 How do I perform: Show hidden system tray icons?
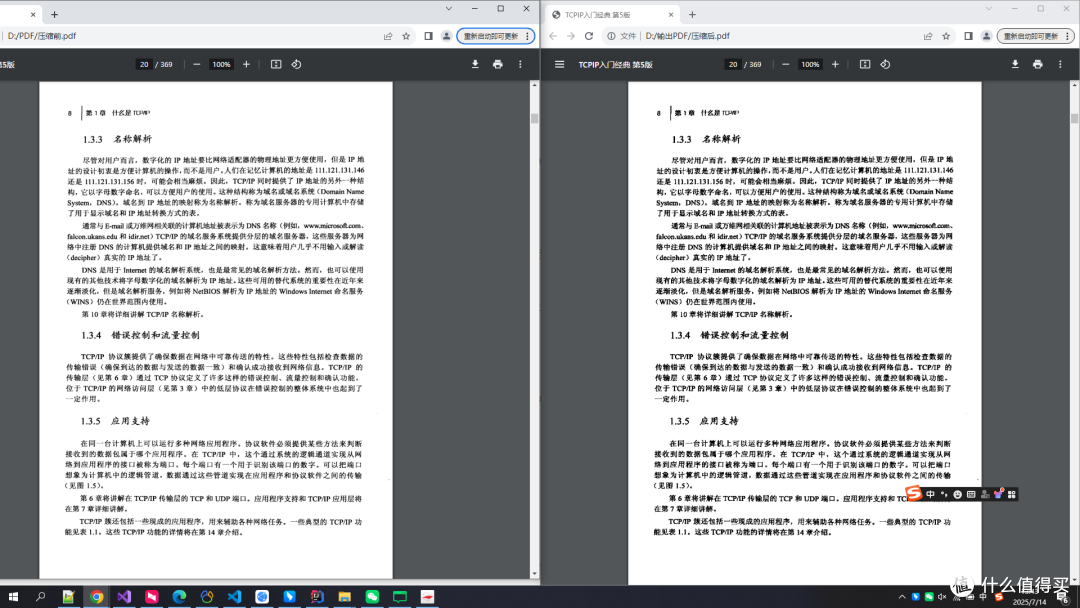902,596
